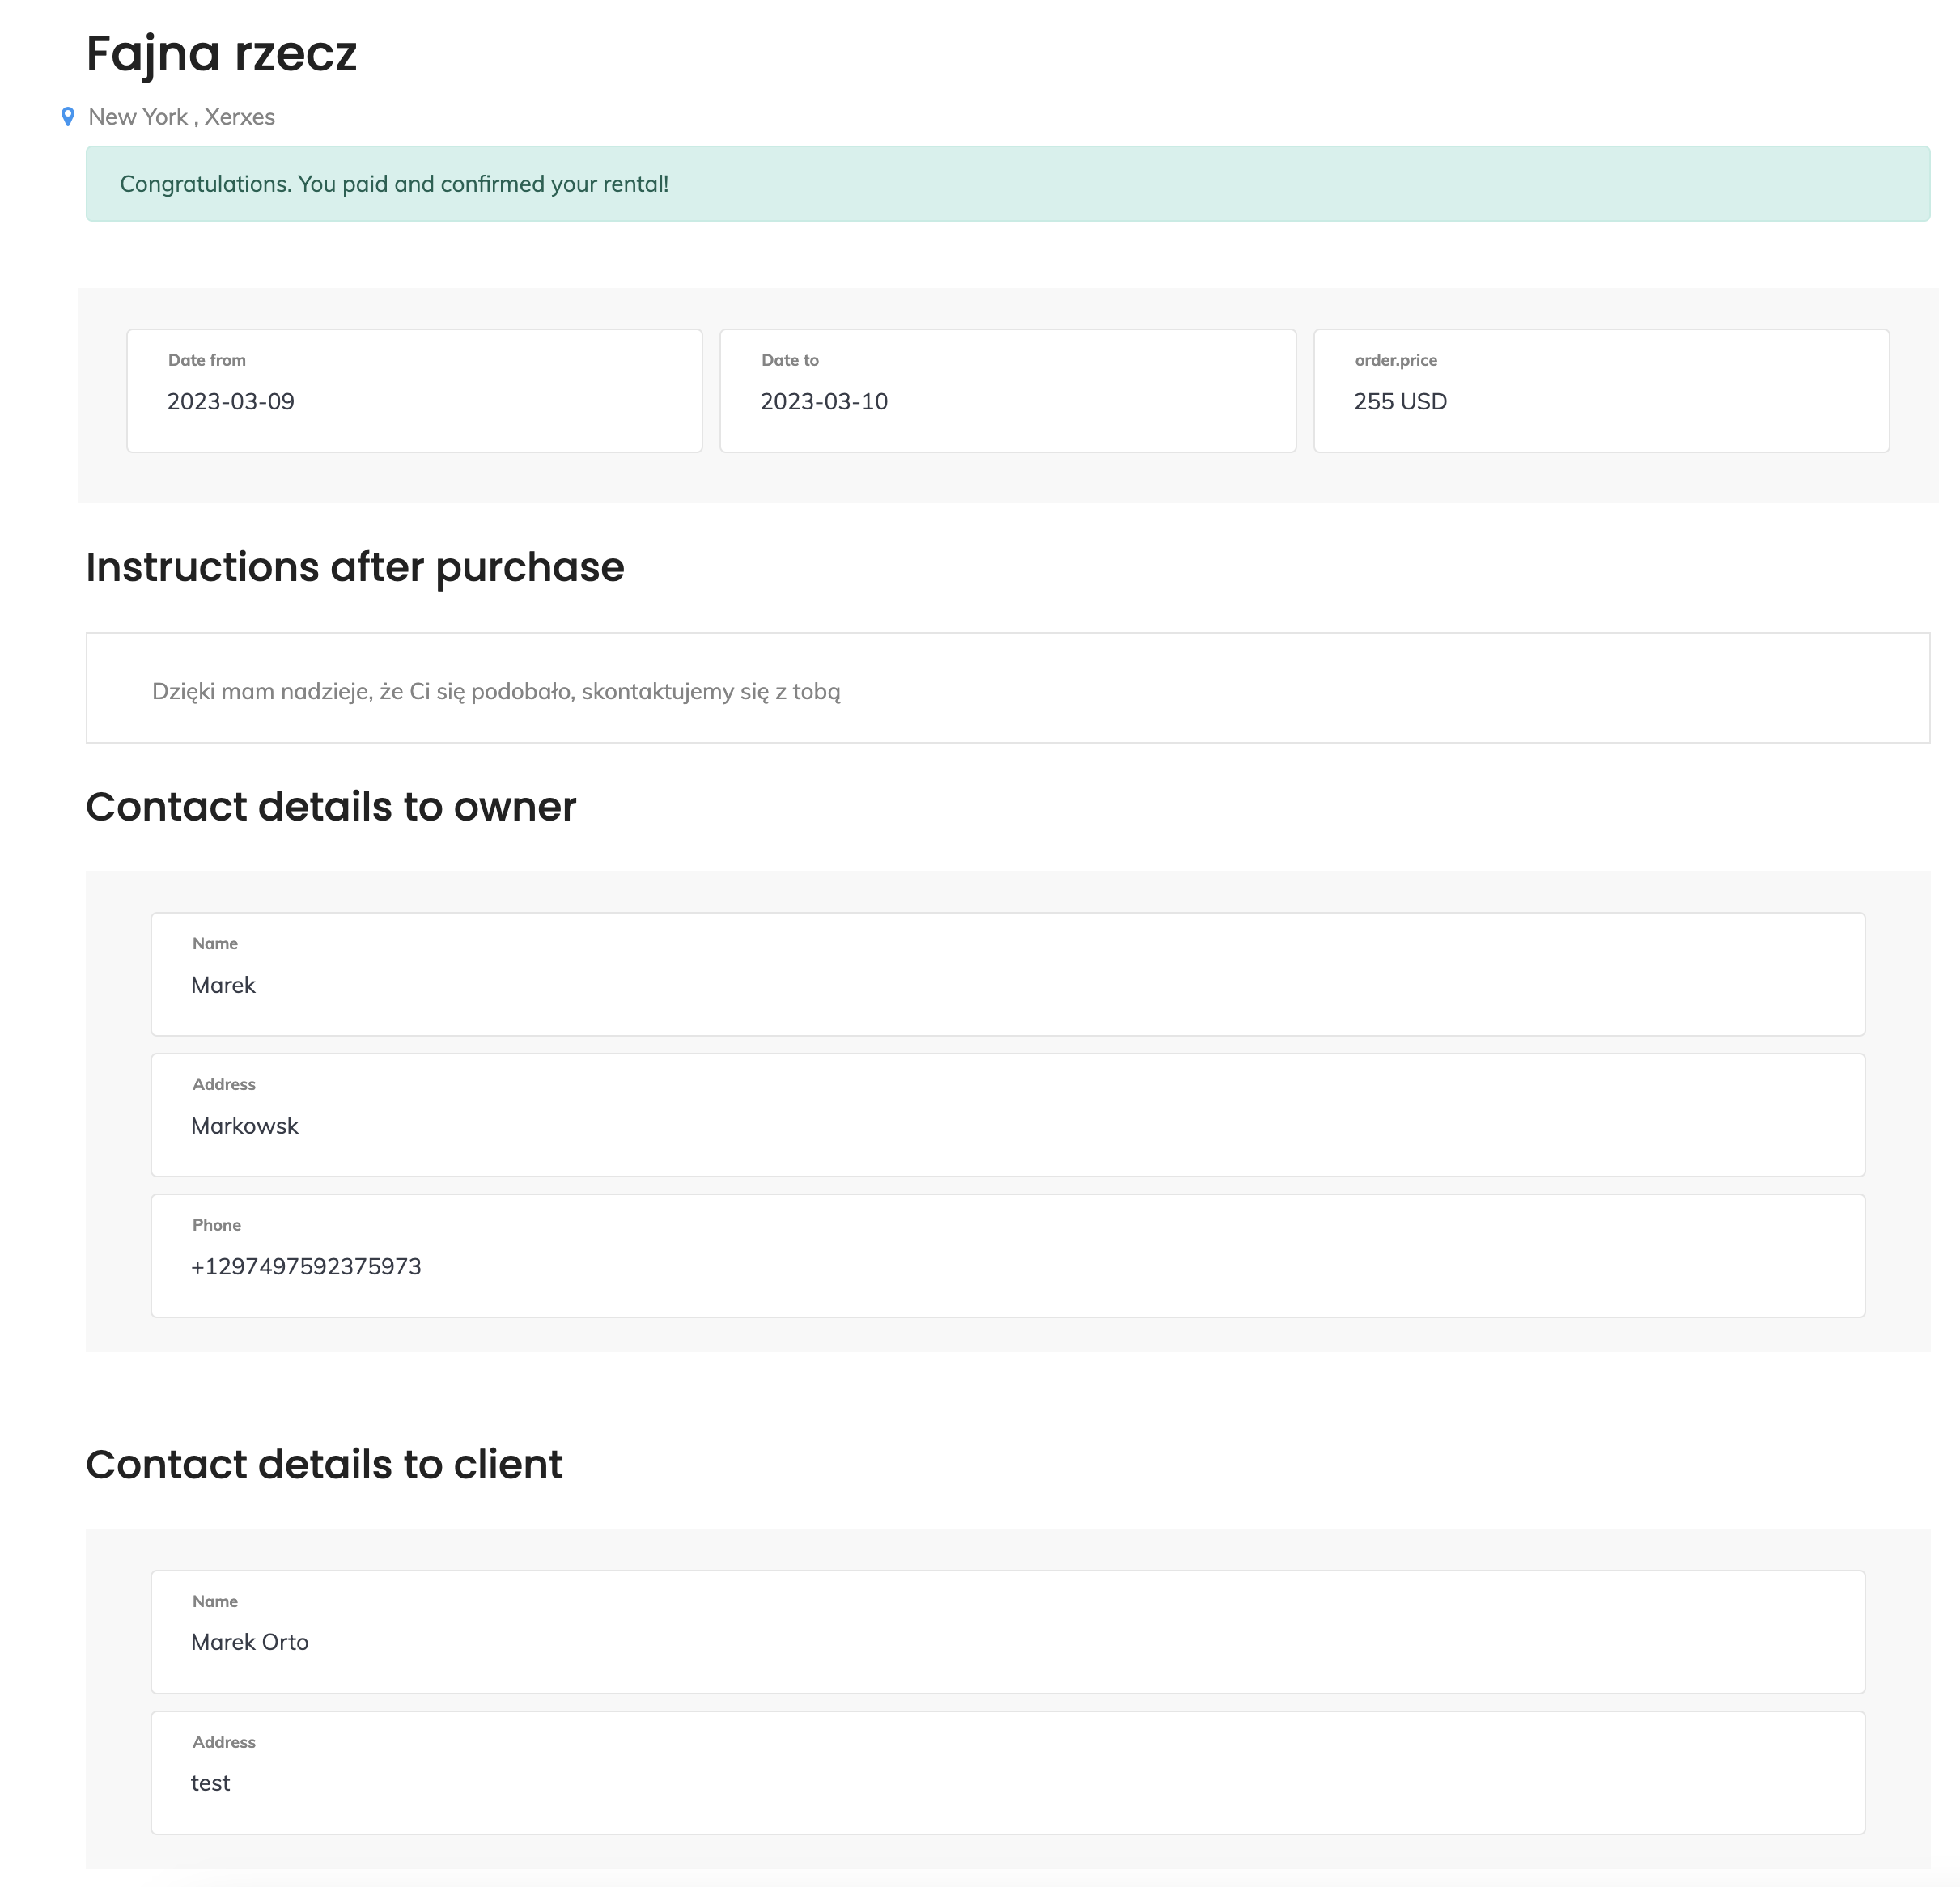
Task: Click the order.price label text
Action: pyautogui.click(x=1395, y=360)
